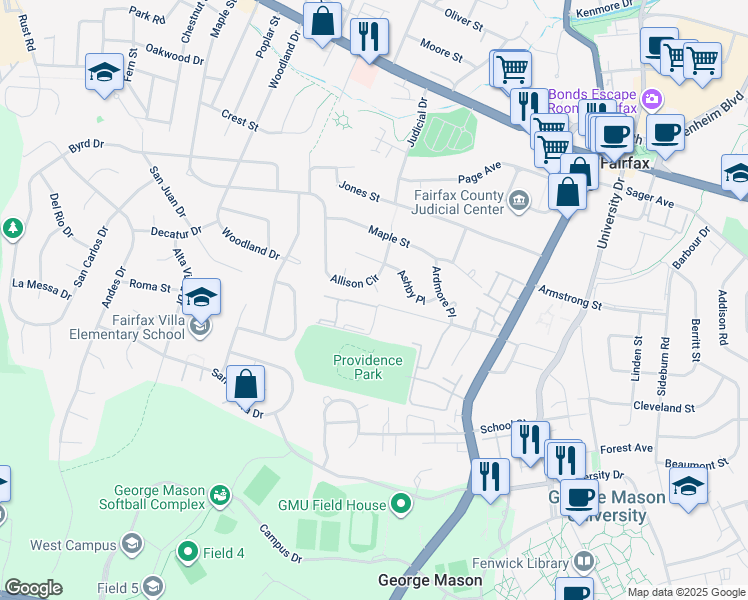This screenshot has width=748, height=600.
Task: Open the shopping bag marker on Santa Clara Dr
Action: (x=245, y=385)
